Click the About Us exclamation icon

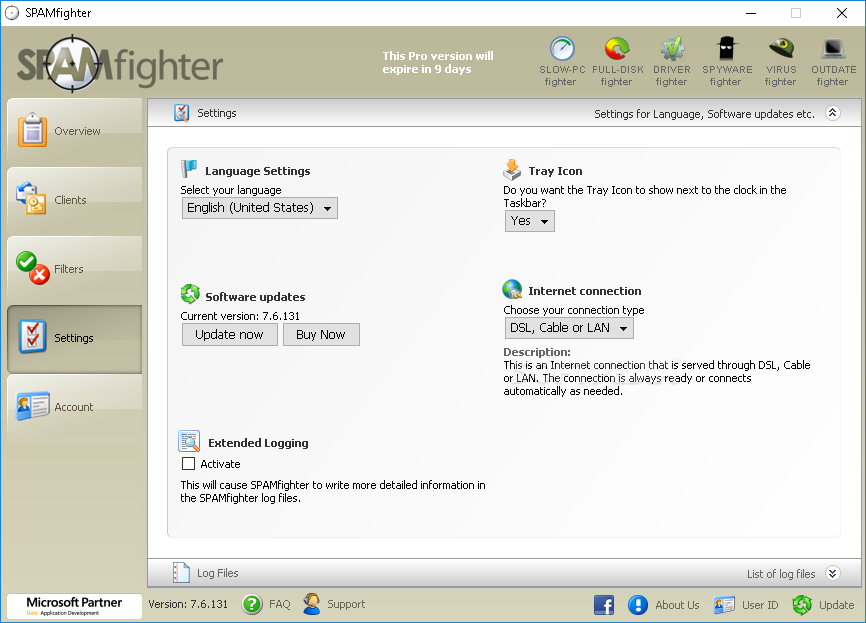click(638, 605)
